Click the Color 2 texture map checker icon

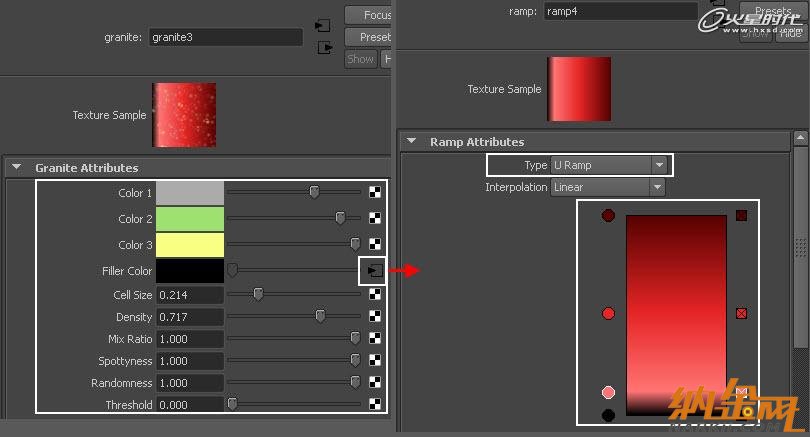coord(375,218)
